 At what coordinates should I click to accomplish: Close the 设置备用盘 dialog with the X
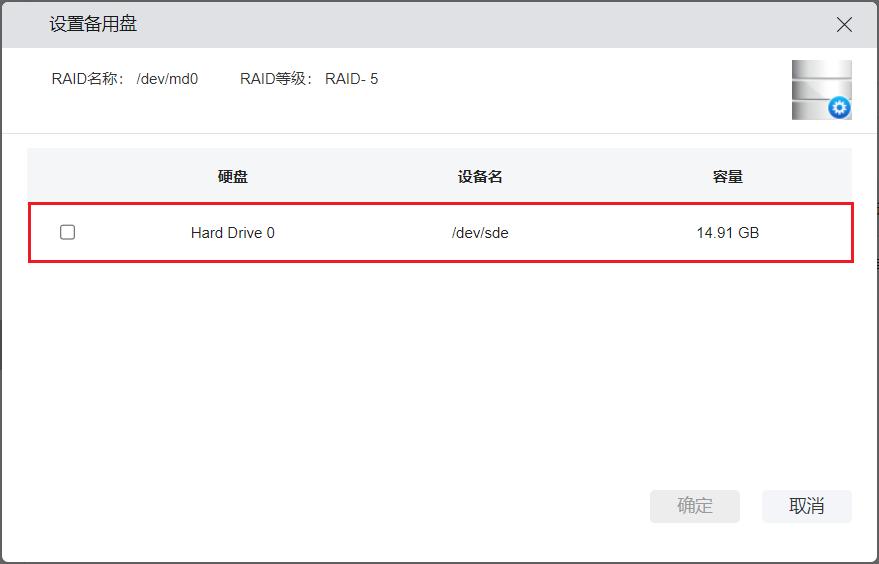coord(844,25)
